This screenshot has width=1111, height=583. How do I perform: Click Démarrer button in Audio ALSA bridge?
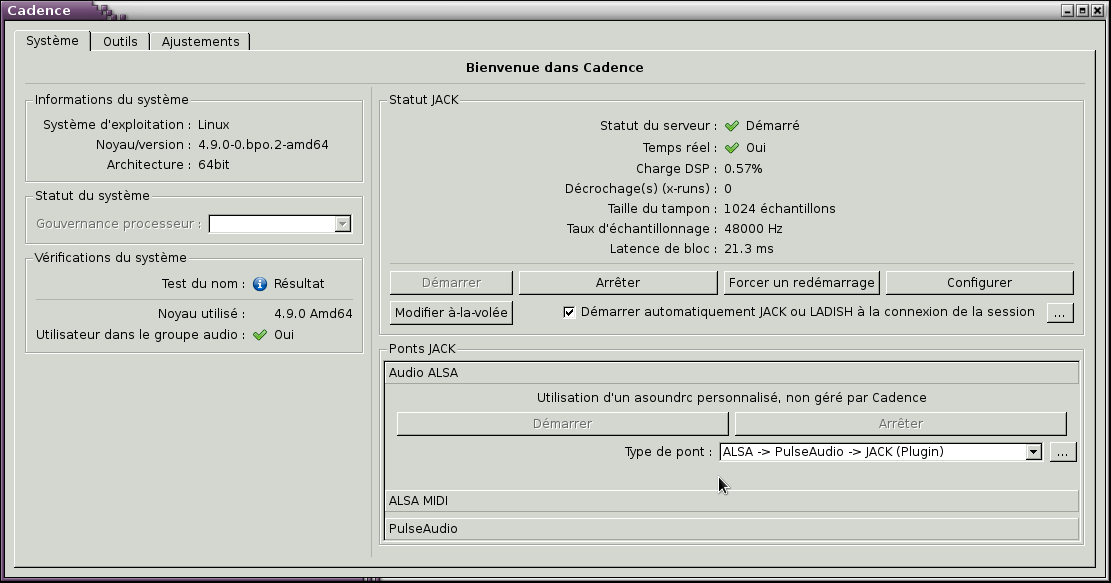tap(563, 424)
